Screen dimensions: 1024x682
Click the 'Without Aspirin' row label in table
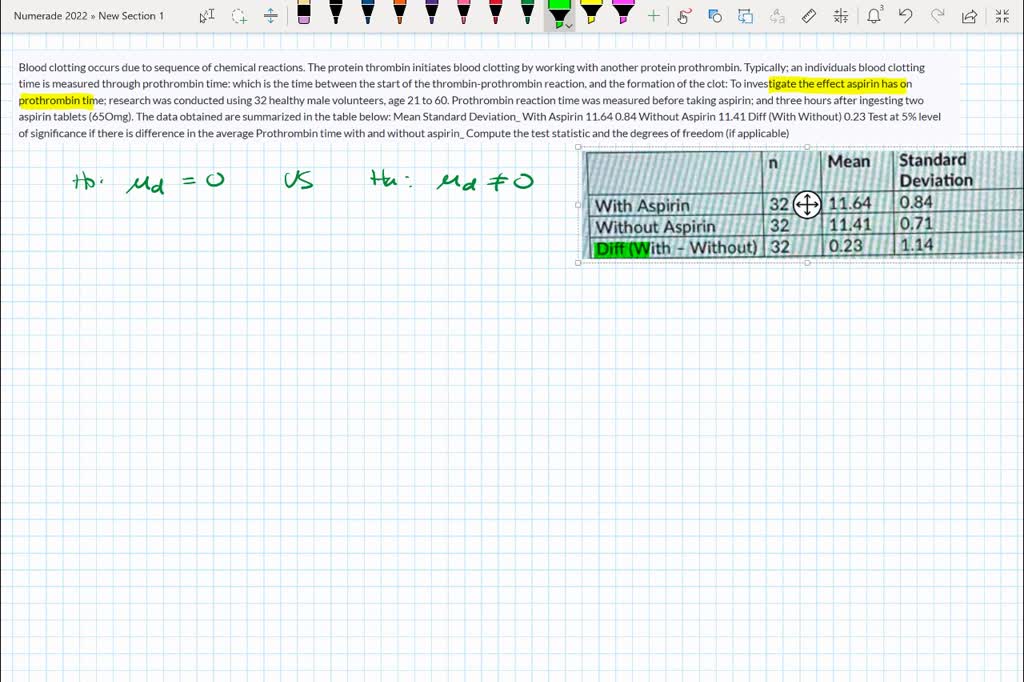point(655,227)
